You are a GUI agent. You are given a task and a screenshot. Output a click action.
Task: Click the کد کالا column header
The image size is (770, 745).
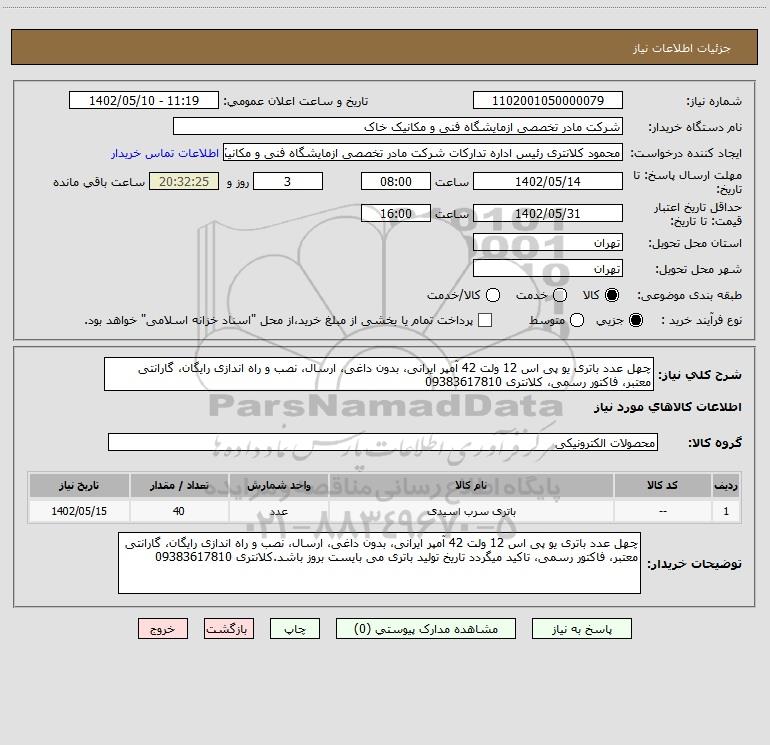pos(662,485)
